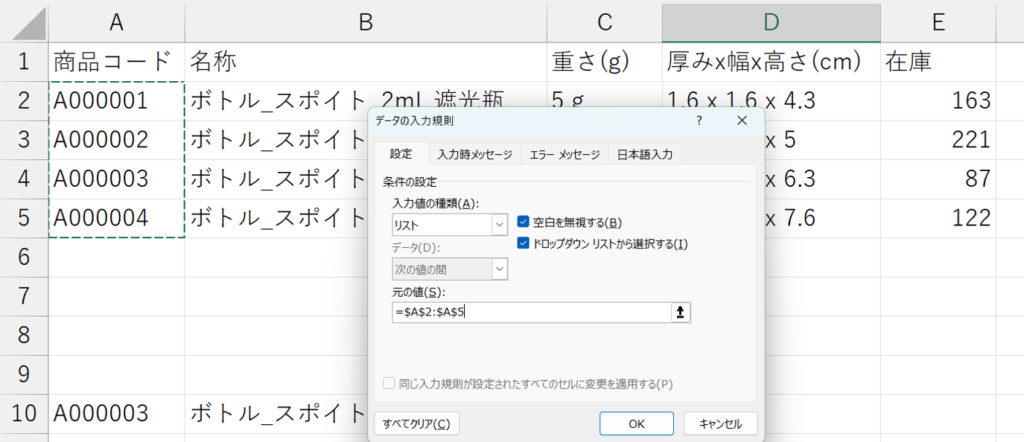Expand the データ dropdown showing 次の値の間
This screenshot has width=1024, height=442.
click(500, 268)
